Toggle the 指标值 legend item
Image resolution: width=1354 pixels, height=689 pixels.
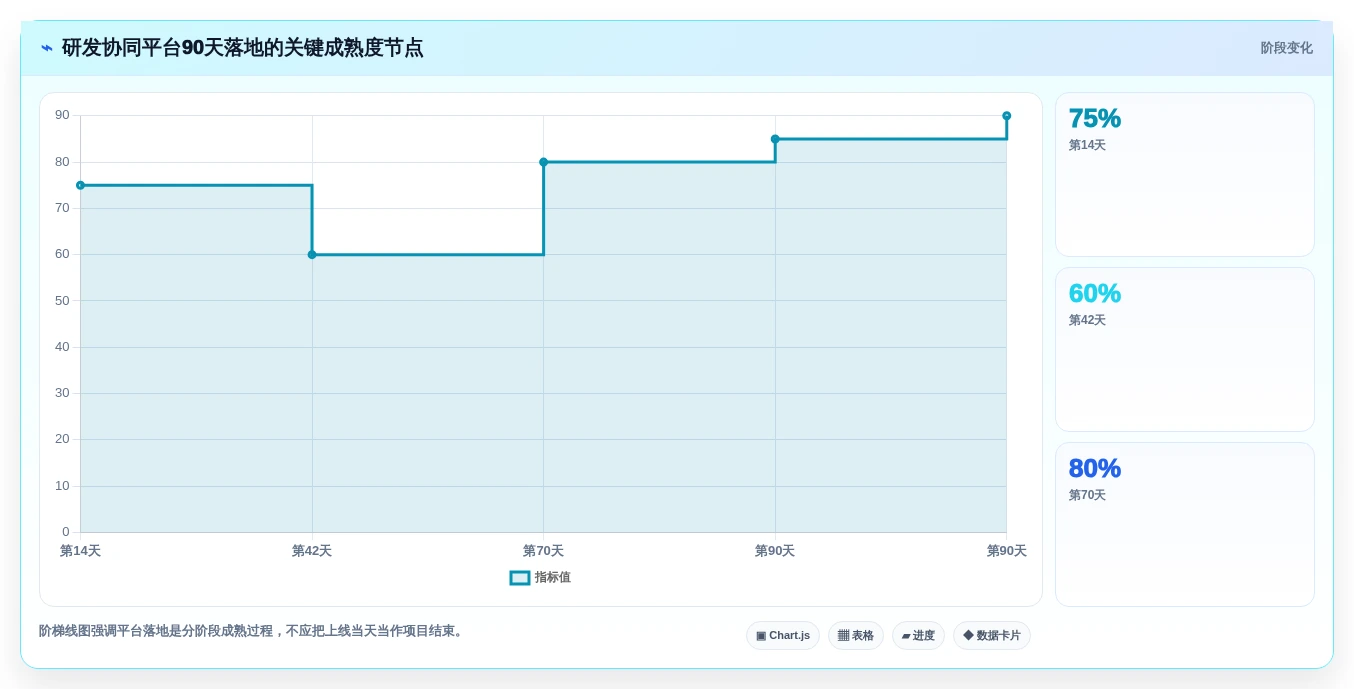click(540, 578)
